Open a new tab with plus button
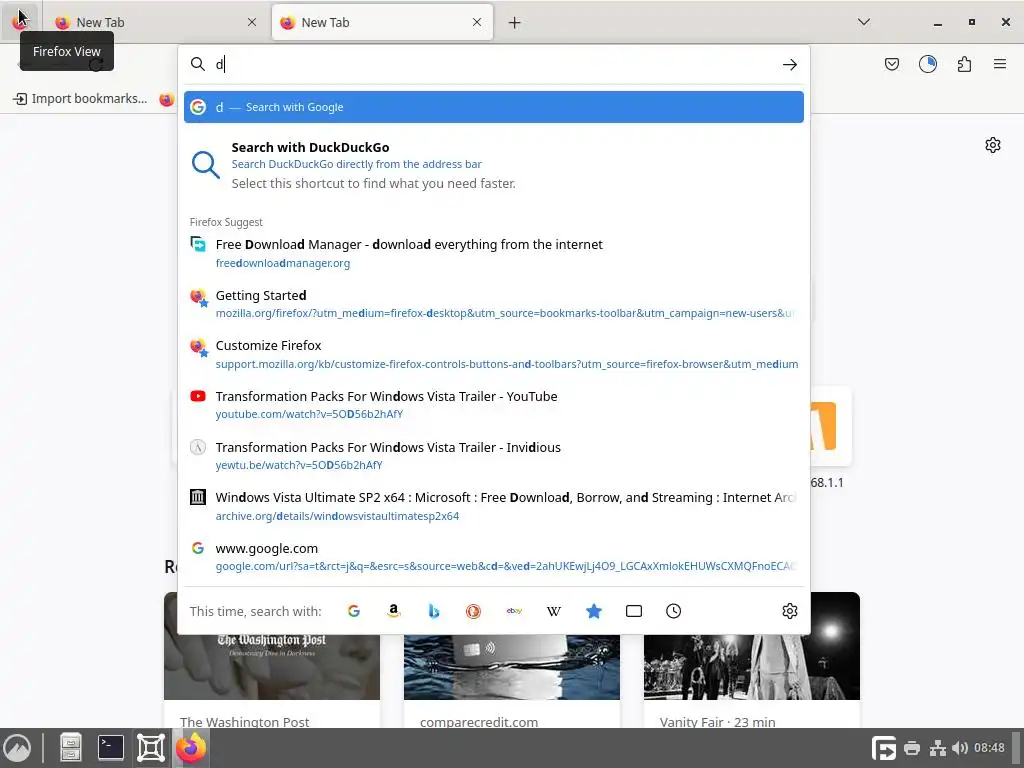The width and height of the screenshot is (1024, 768). [x=515, y=22]
